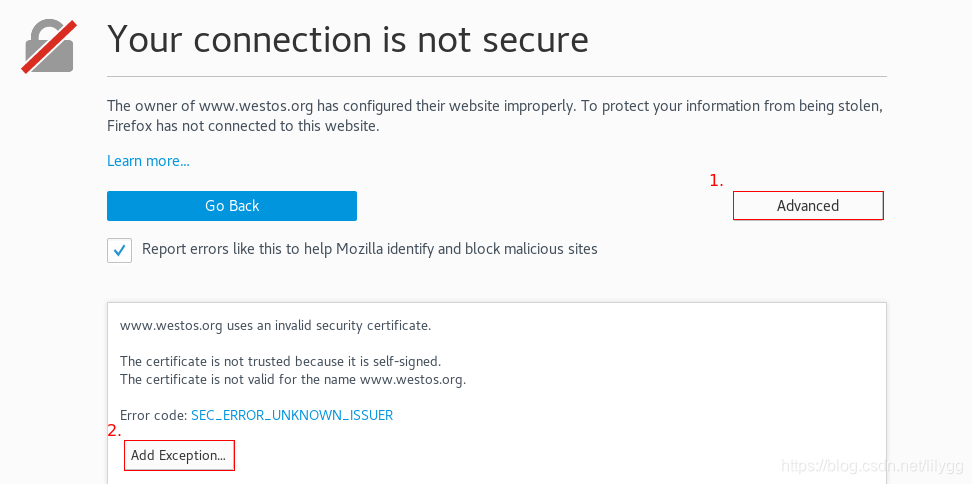Click the 'Firefox has not connected' text line

point(243,126)
